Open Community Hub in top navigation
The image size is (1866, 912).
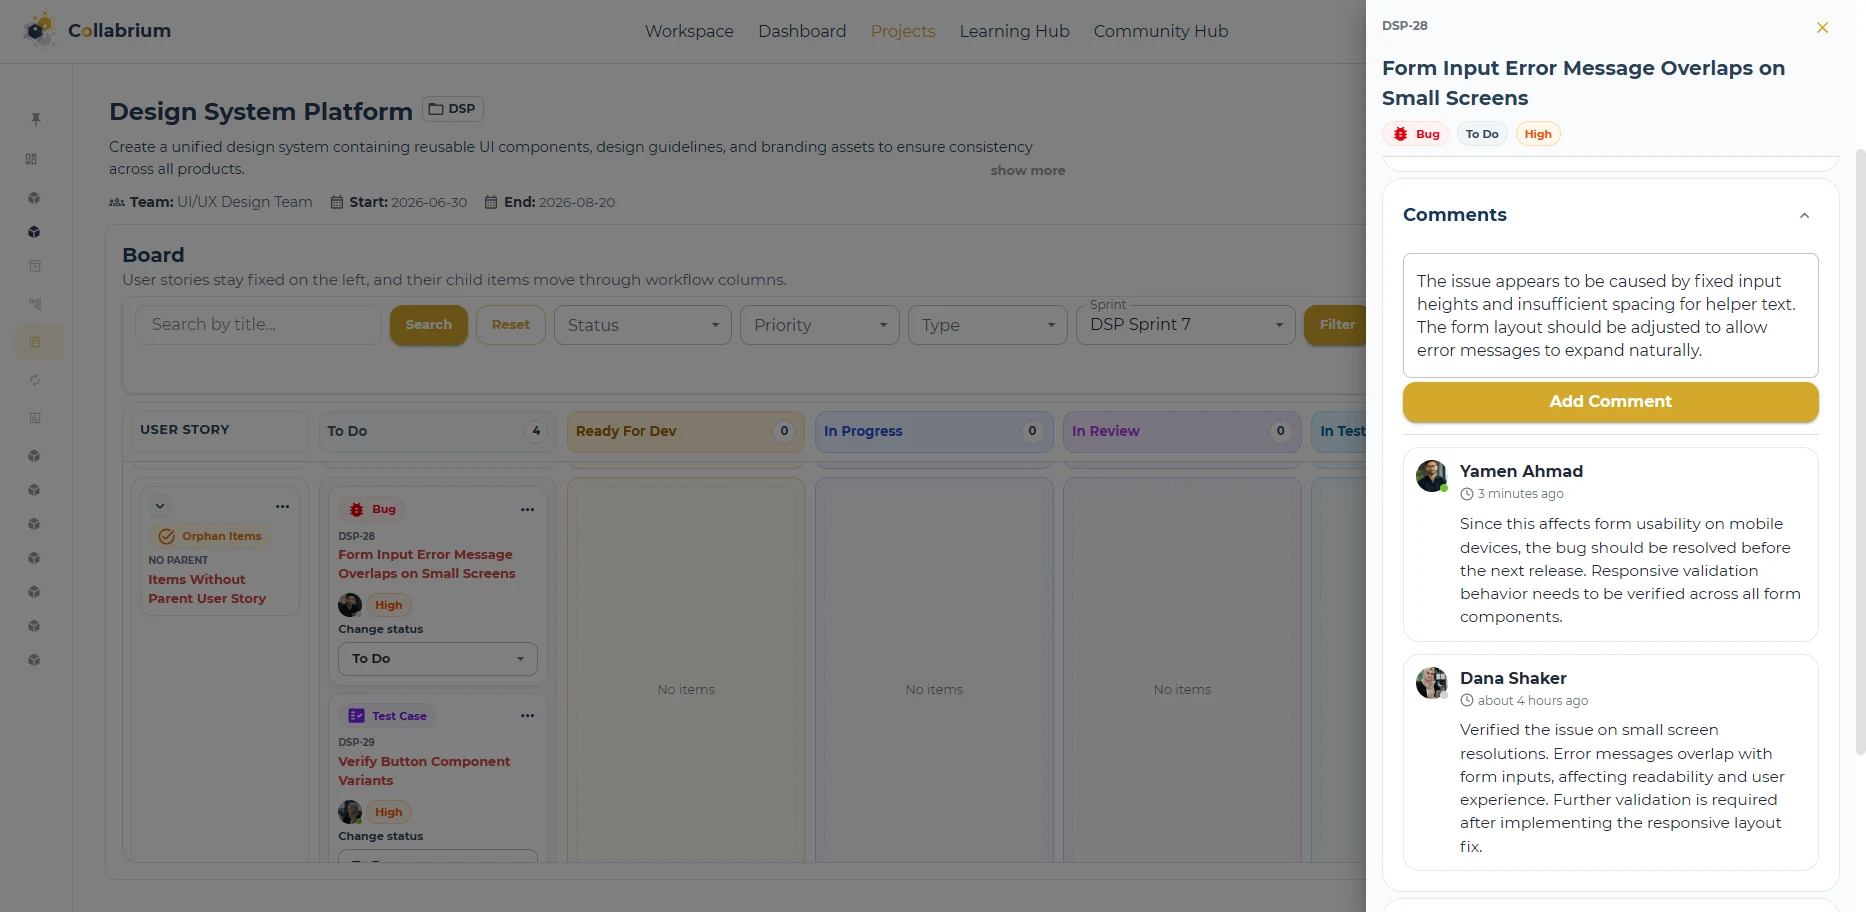point(1161,31)
